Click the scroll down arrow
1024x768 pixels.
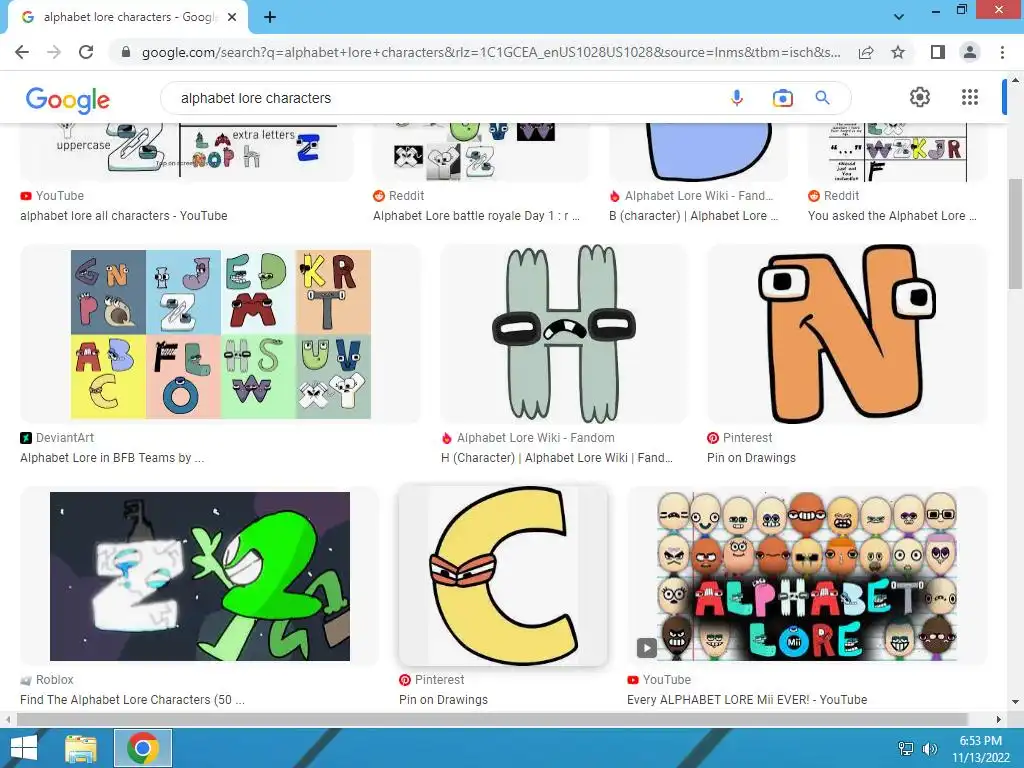(x=1015, y=702)
